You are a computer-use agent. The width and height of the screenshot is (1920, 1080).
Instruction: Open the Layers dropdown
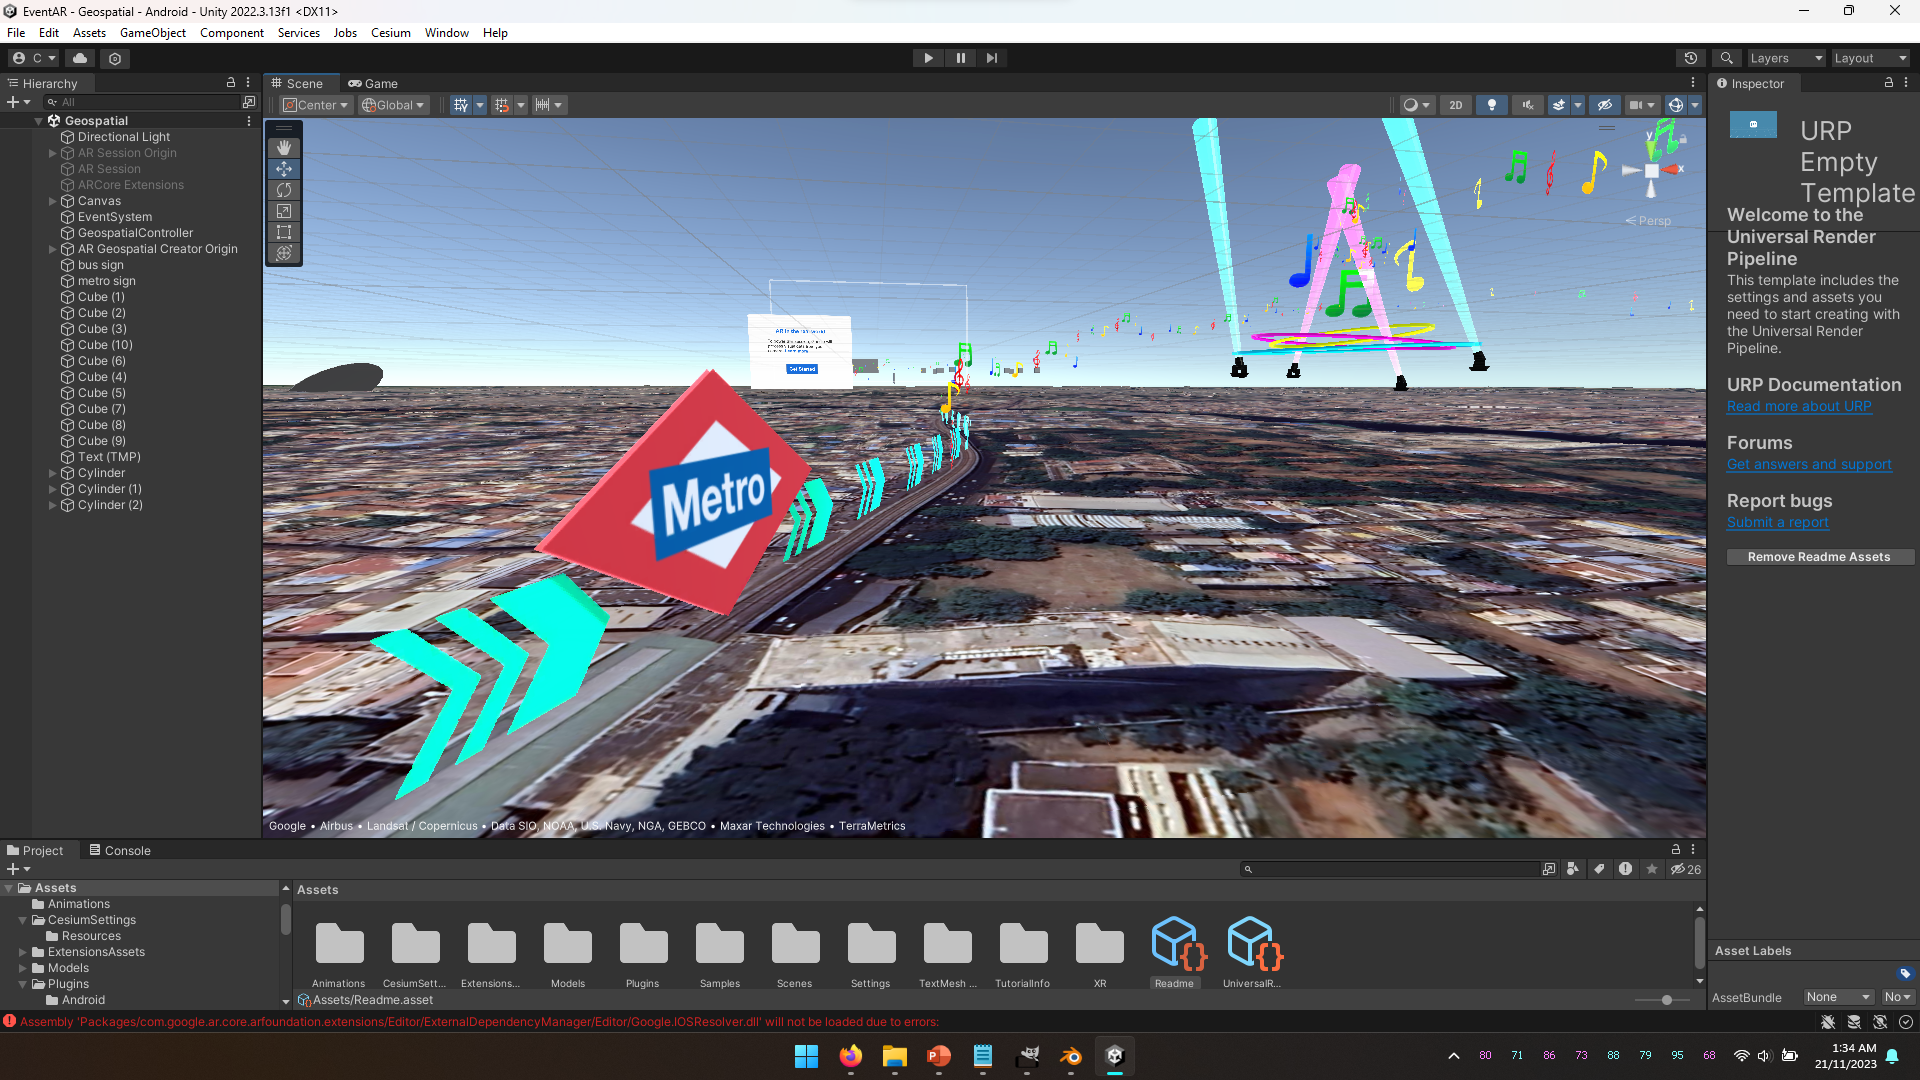[x=1786, y=58]
